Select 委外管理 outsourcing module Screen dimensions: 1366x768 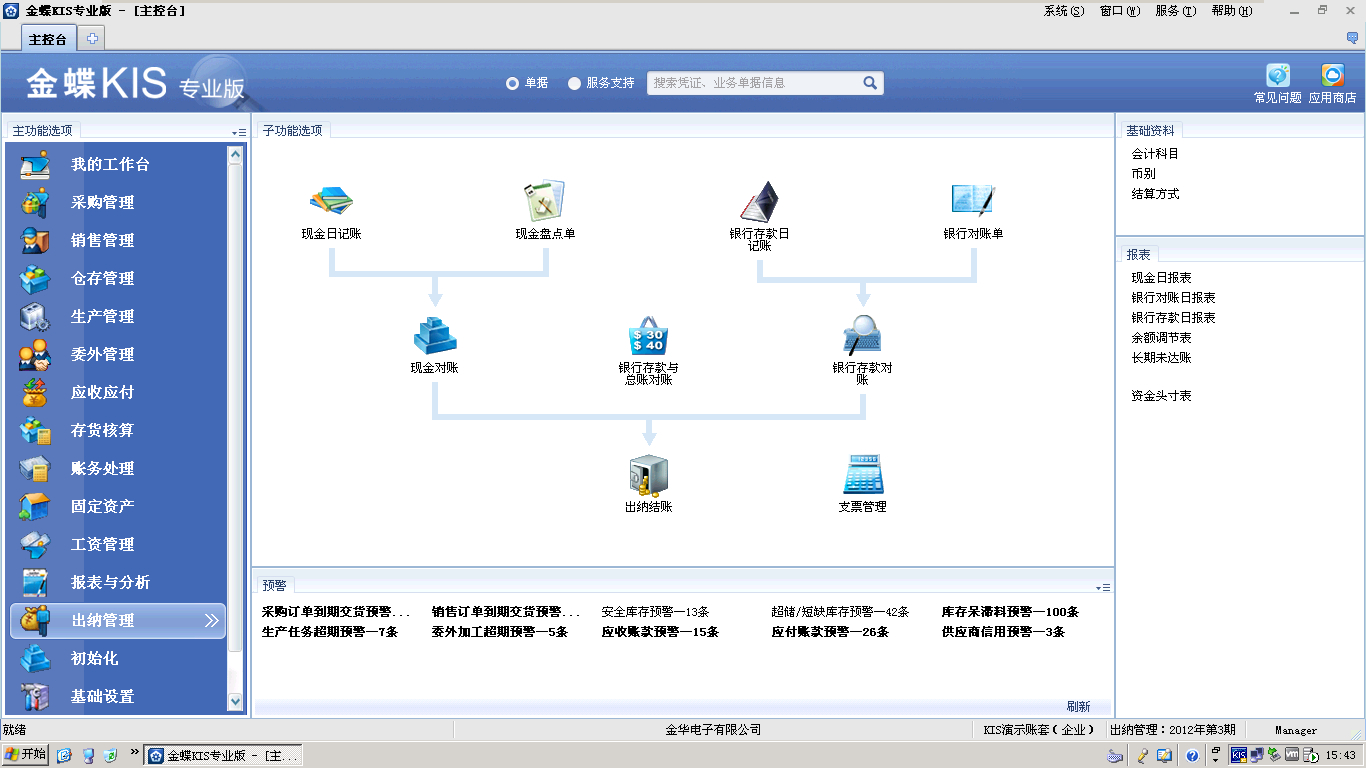click(x=102, y=354)
